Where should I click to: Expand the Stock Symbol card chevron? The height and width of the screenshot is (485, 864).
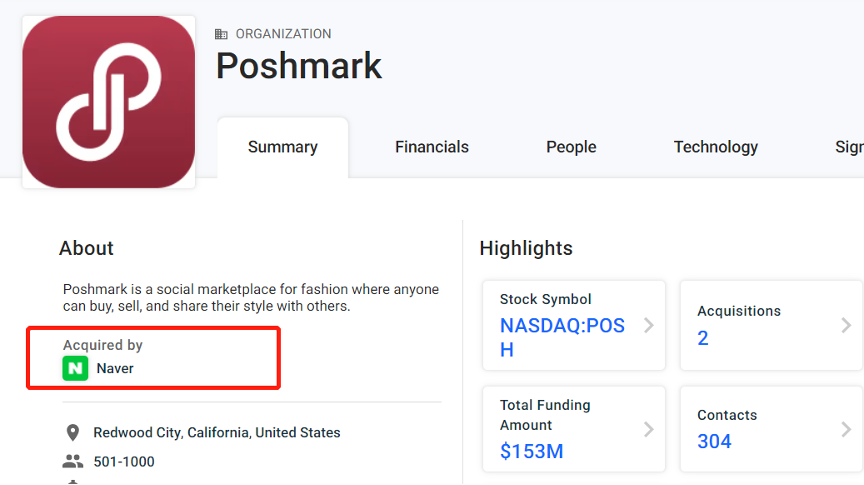point(649,326)
